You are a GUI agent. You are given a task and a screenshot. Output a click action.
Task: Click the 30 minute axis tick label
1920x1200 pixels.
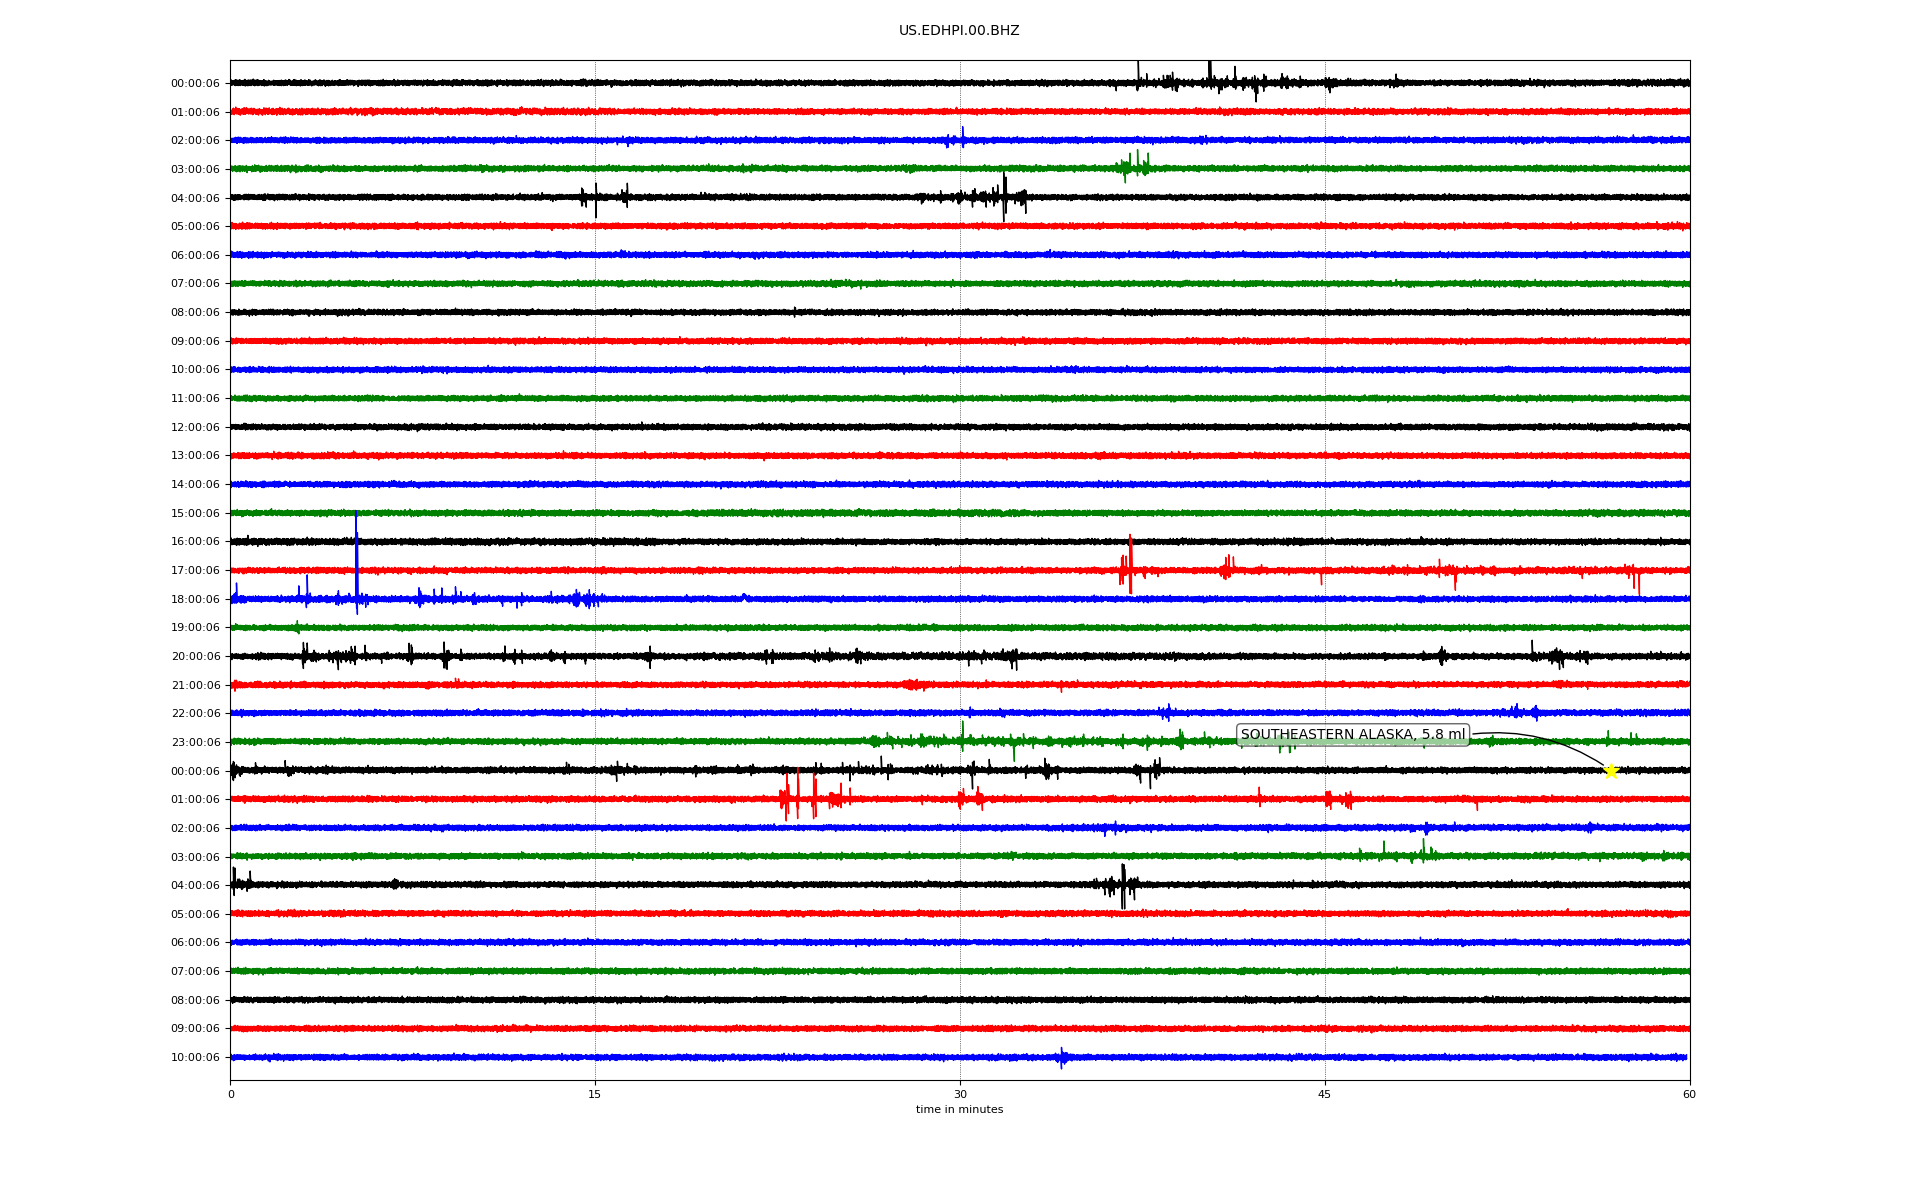pyautogui.click(x=960, y=1095)
